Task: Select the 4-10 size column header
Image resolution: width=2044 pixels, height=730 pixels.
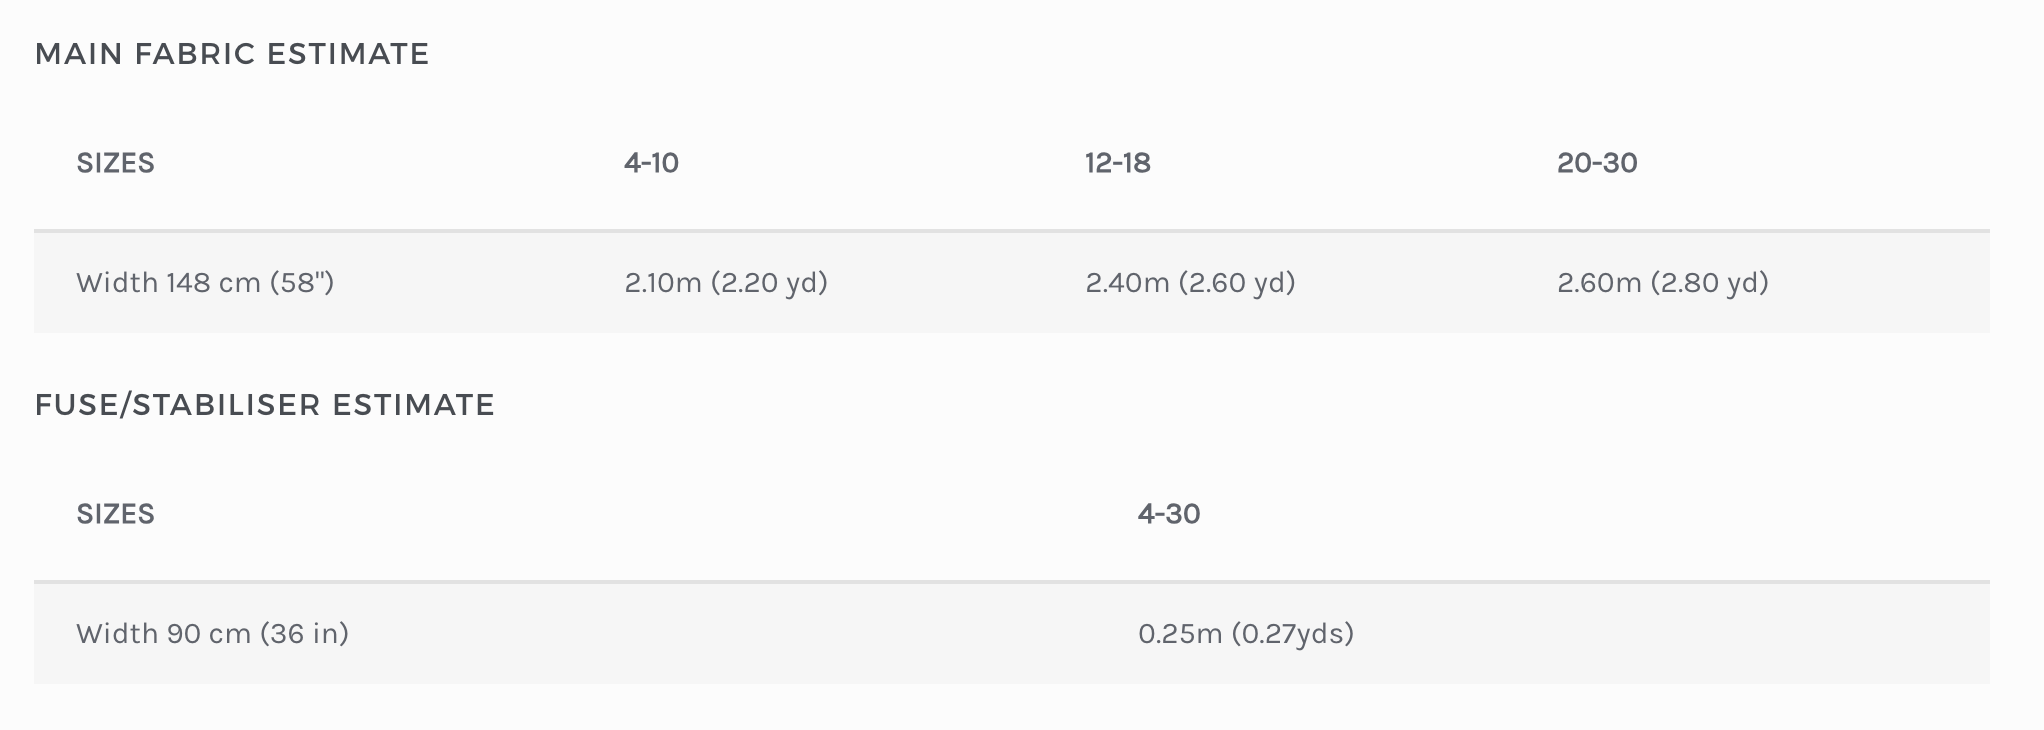Action: point(651,163)
